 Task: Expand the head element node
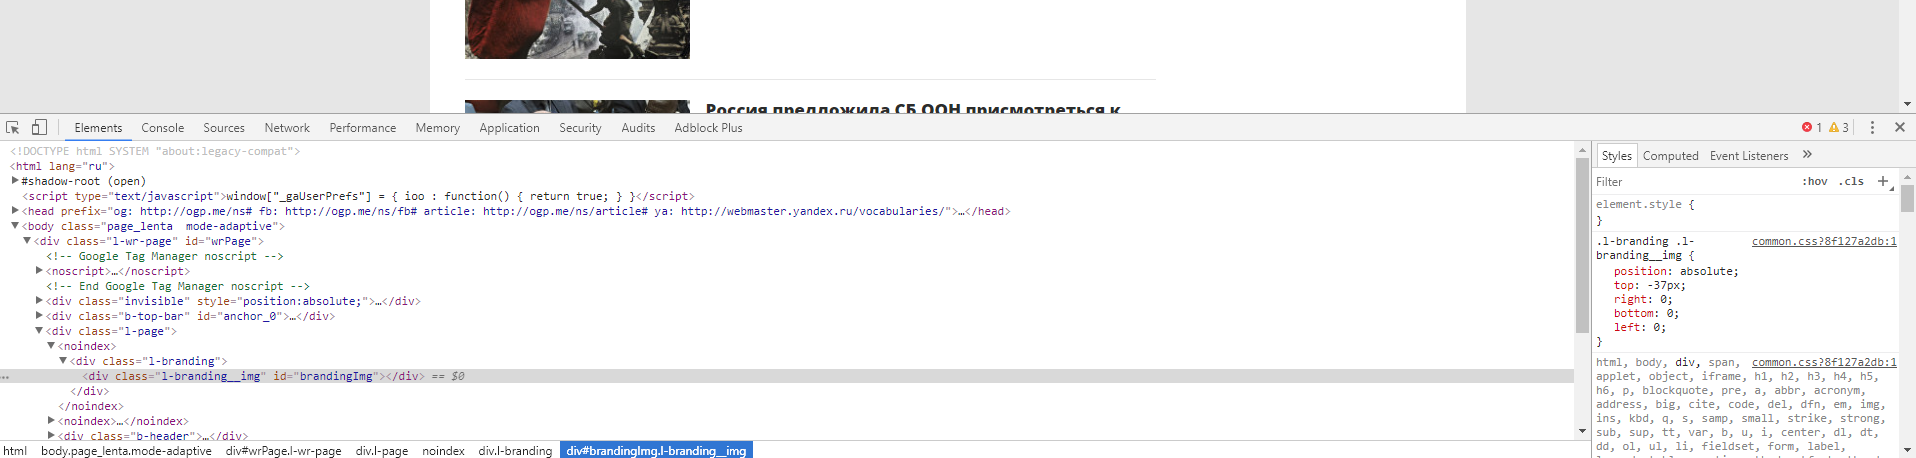coord(15,211)
